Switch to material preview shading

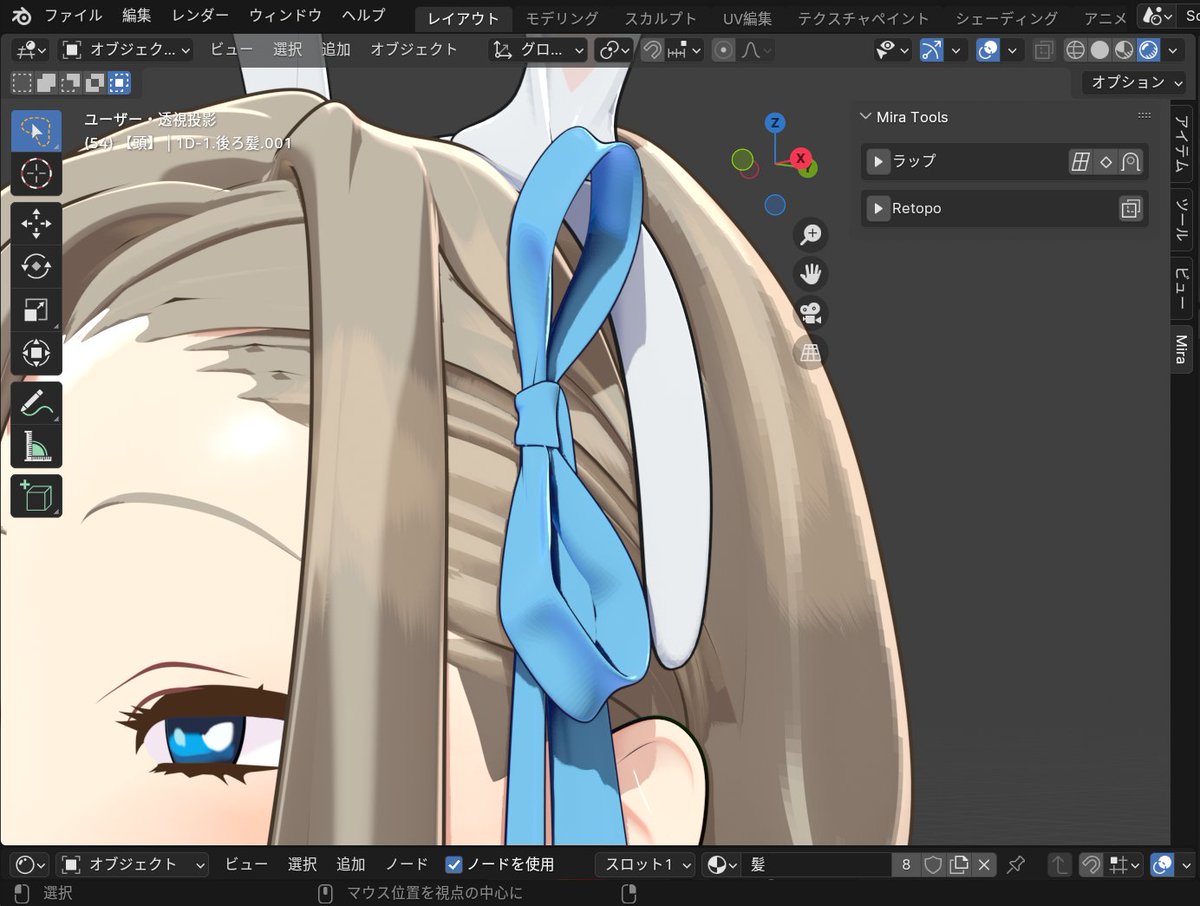[x=1124, y=50]
